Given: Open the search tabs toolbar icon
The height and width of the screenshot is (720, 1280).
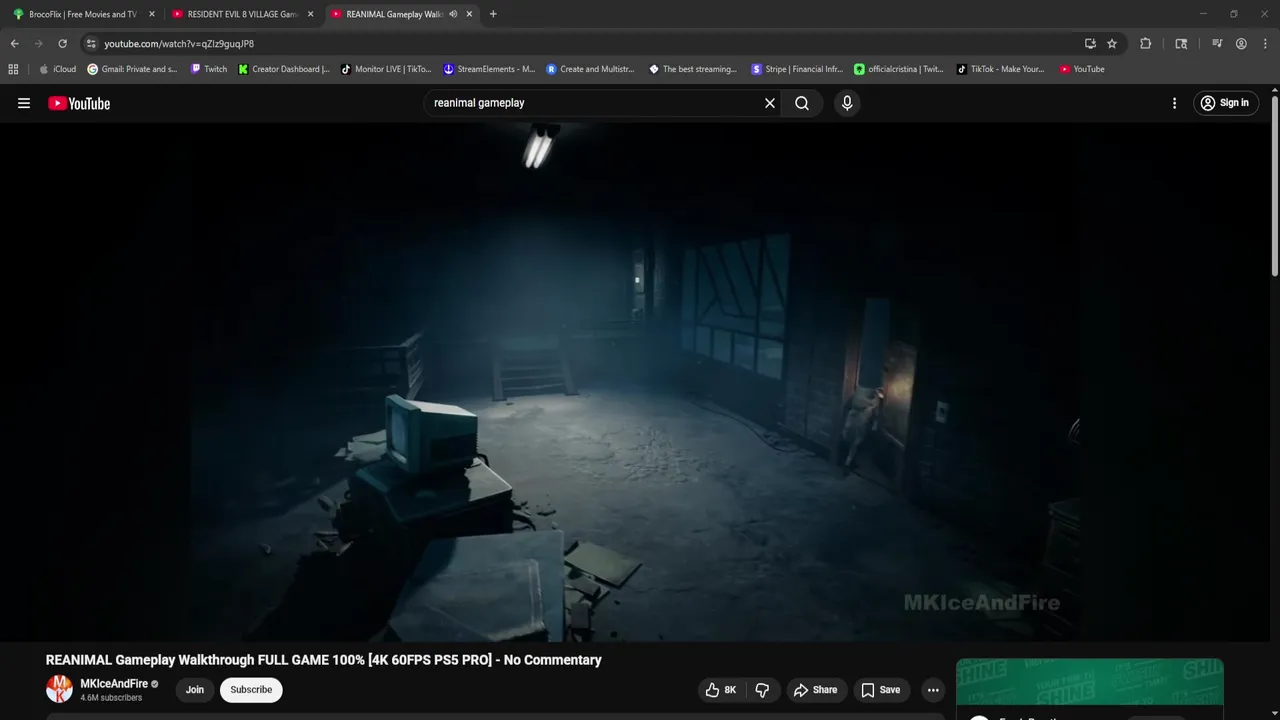Looking at the screenshot, I should (1181, 44).
